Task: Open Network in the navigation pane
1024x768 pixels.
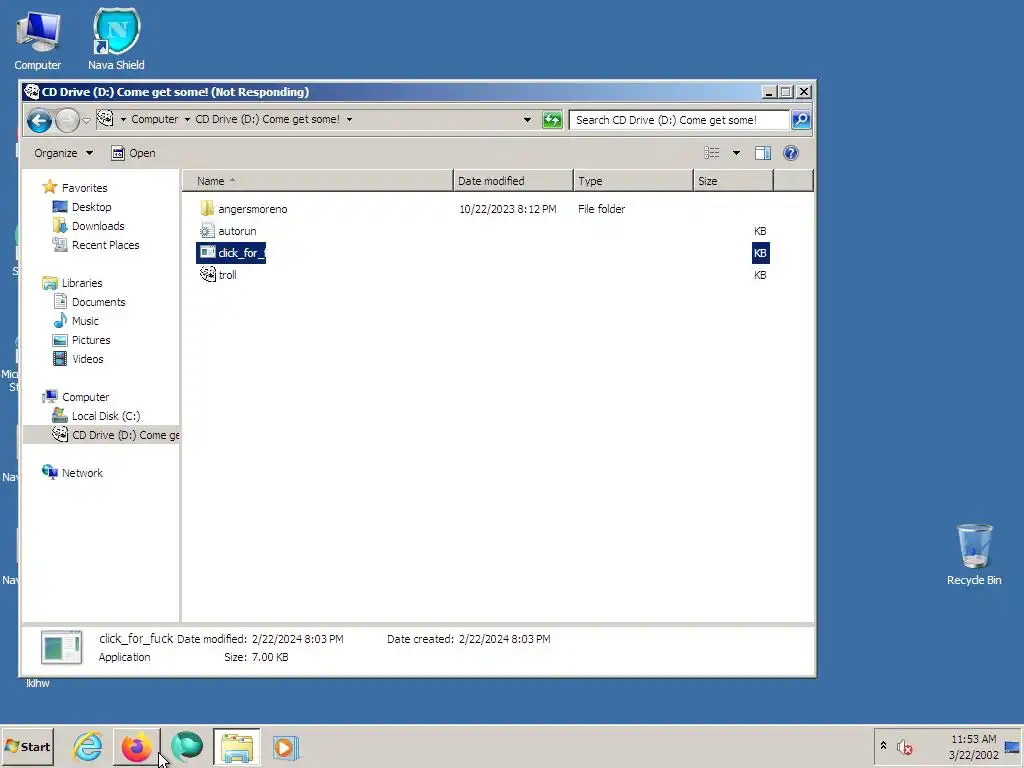Action: click(72, 473)
